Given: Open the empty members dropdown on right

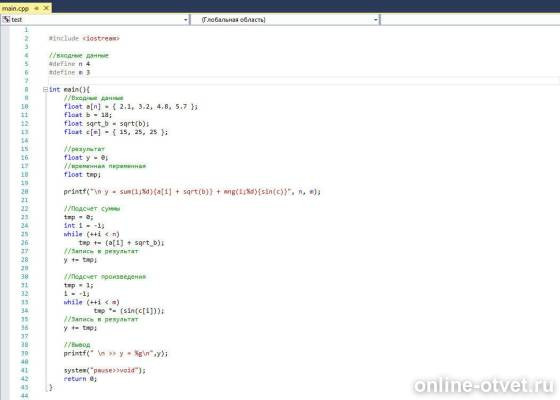Looking at the screenshot, I should tap(470, 19).
